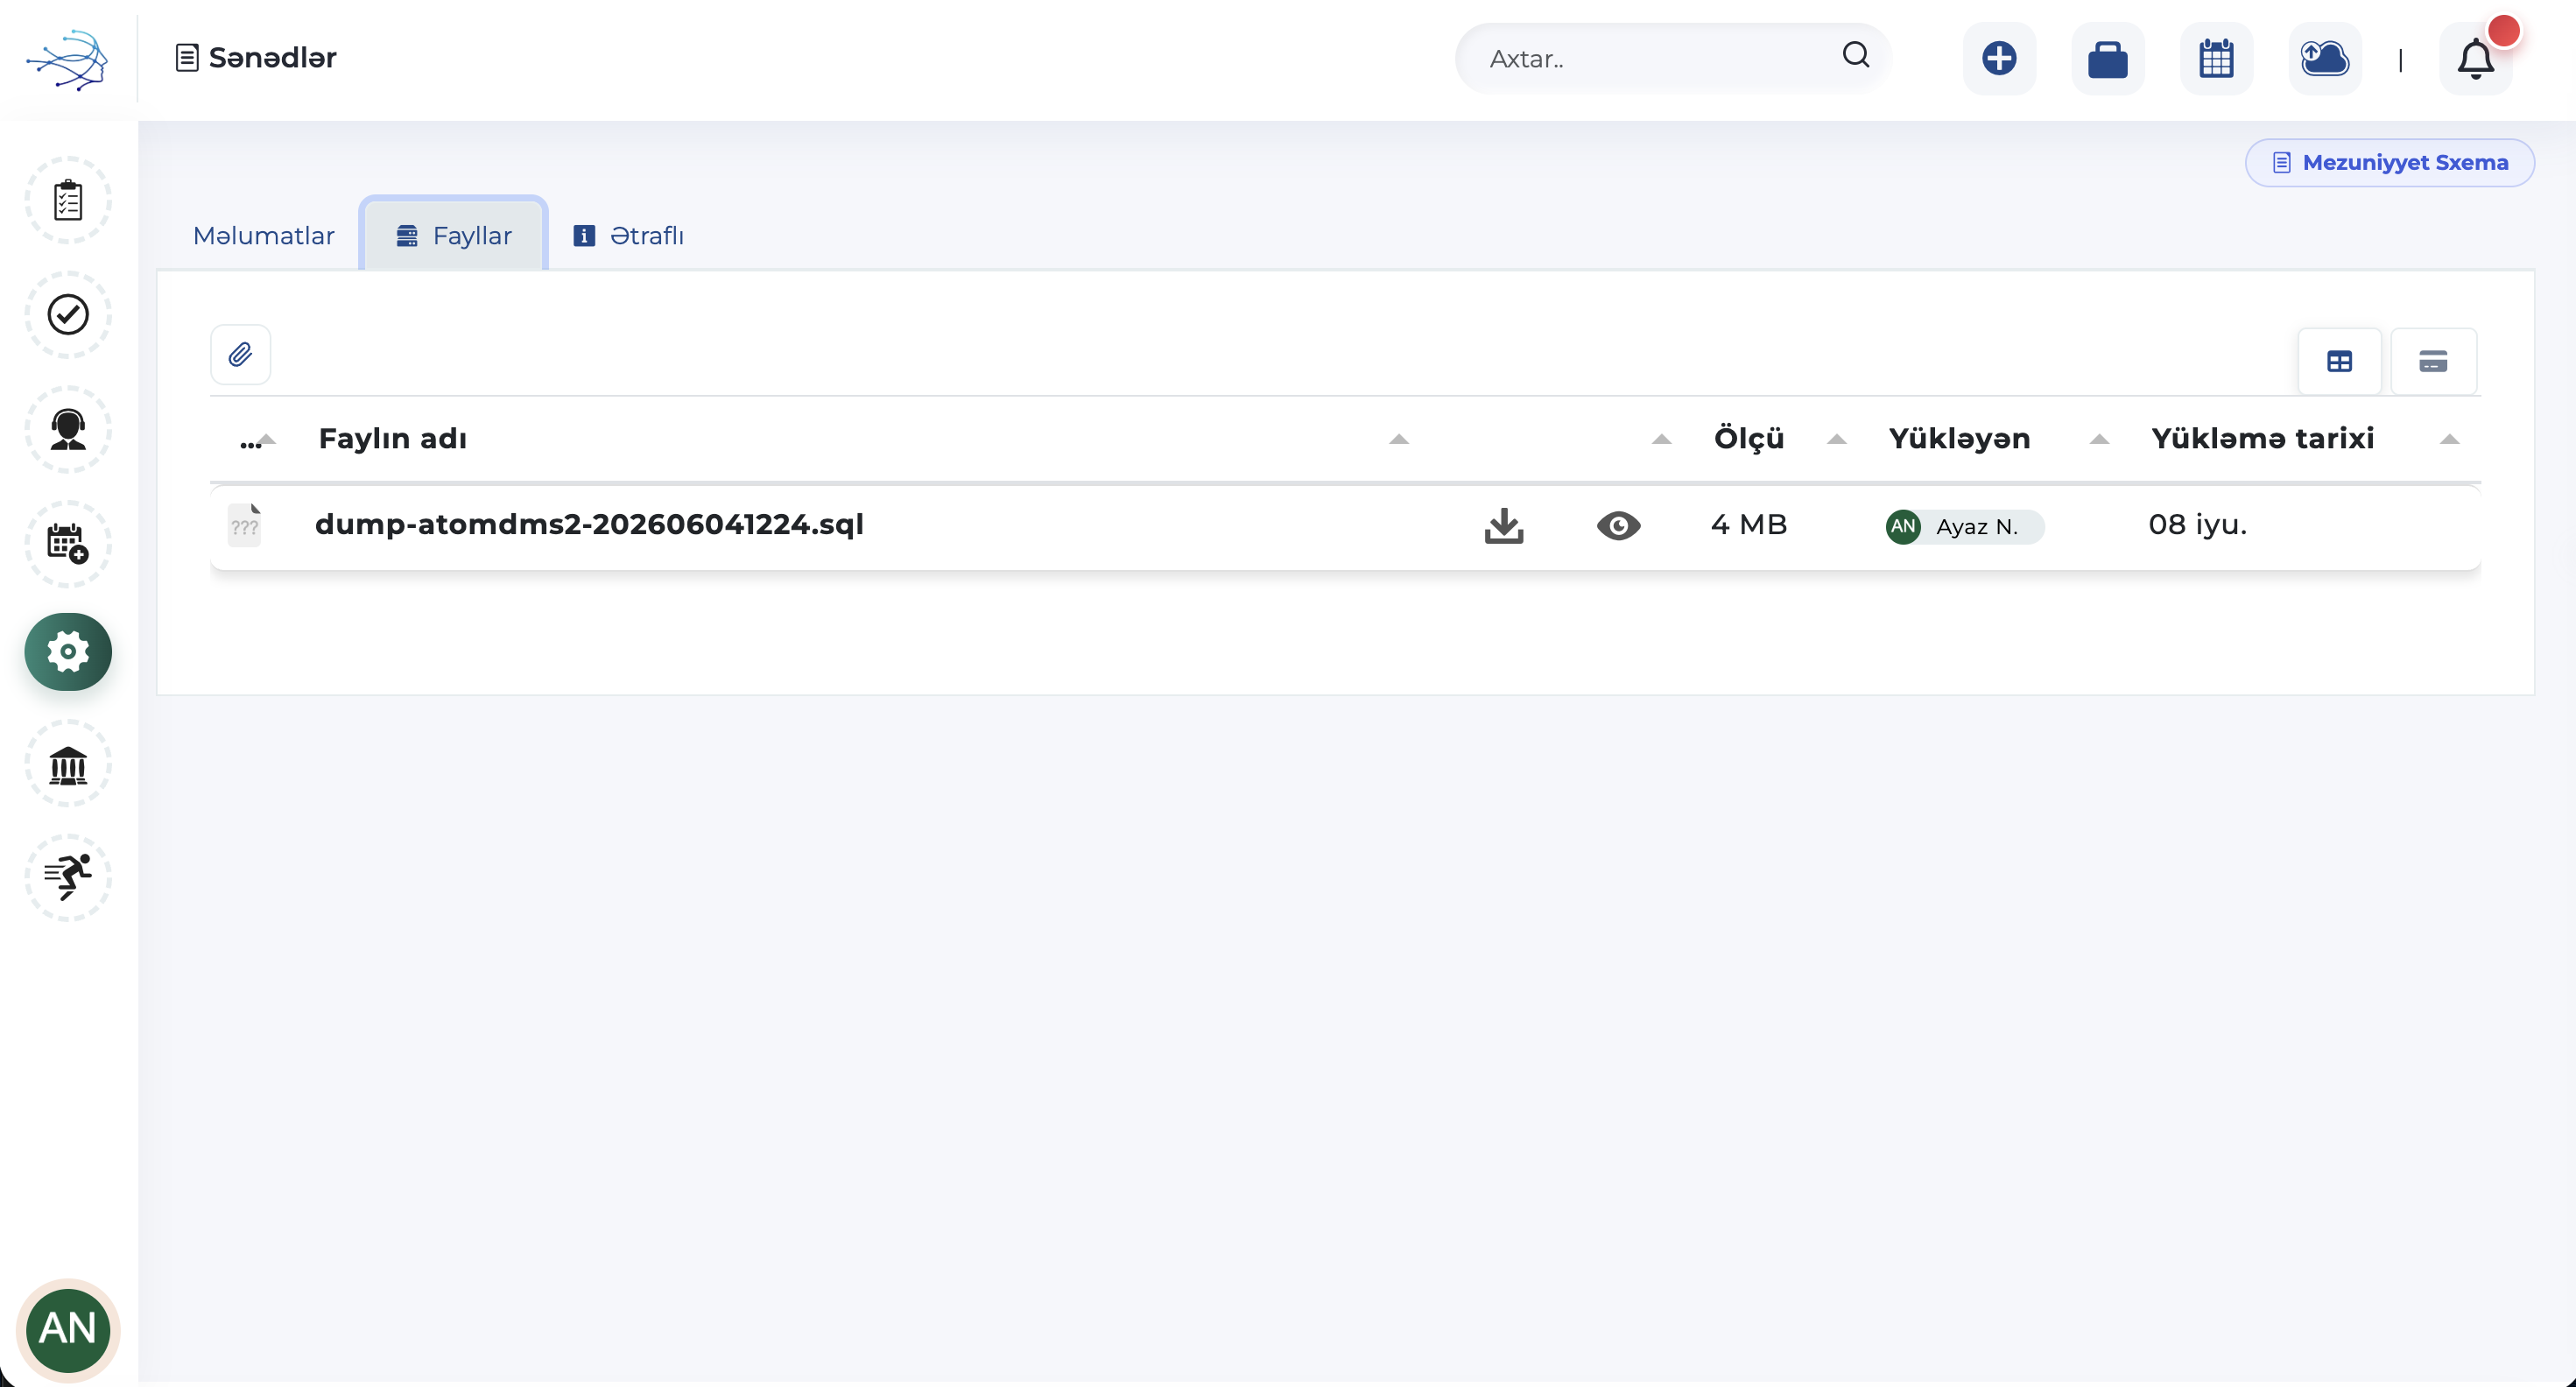Click the paperclip attach file icon

click(x=240, y=354)
